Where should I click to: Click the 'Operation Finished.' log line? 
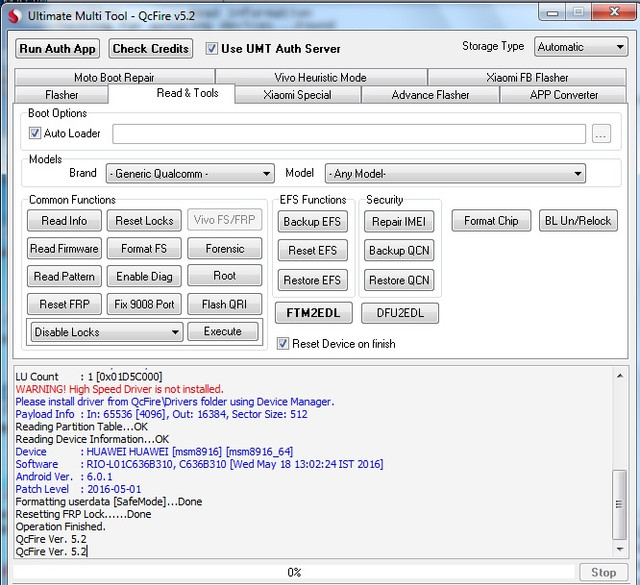pyautogui.click(x=60, y=527)
